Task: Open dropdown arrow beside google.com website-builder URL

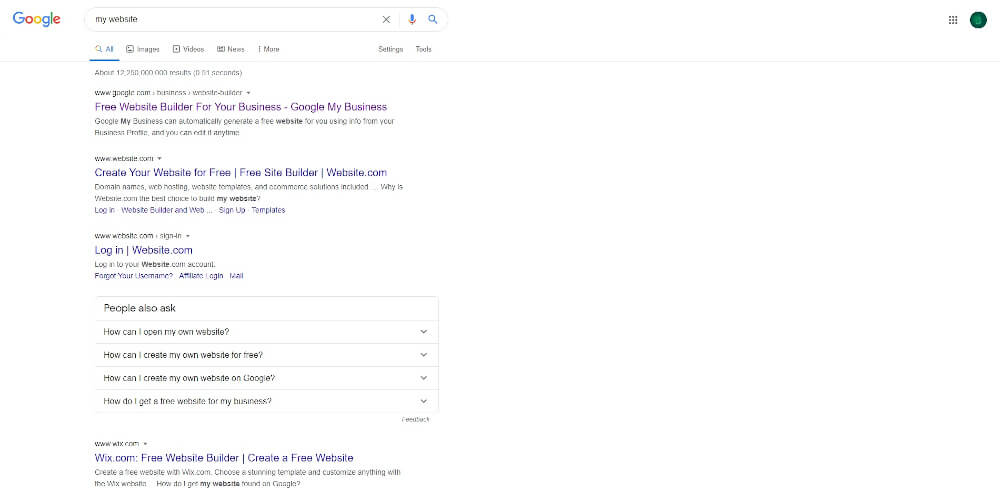Action: click(249, 93)
